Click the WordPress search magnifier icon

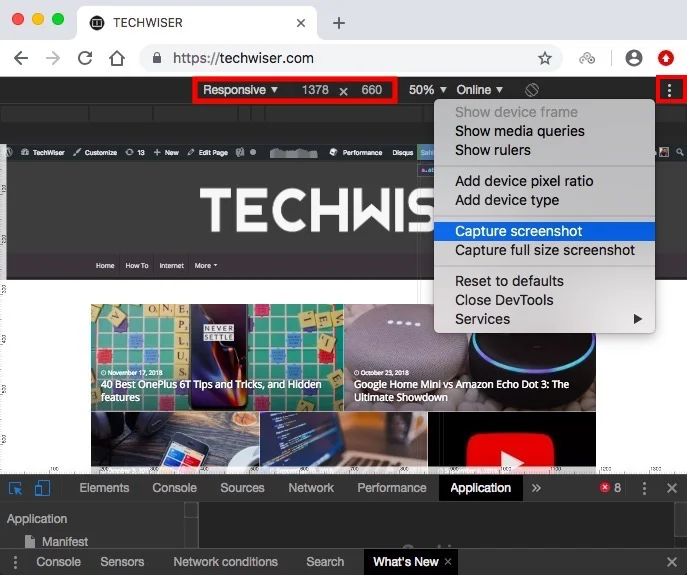680,152
